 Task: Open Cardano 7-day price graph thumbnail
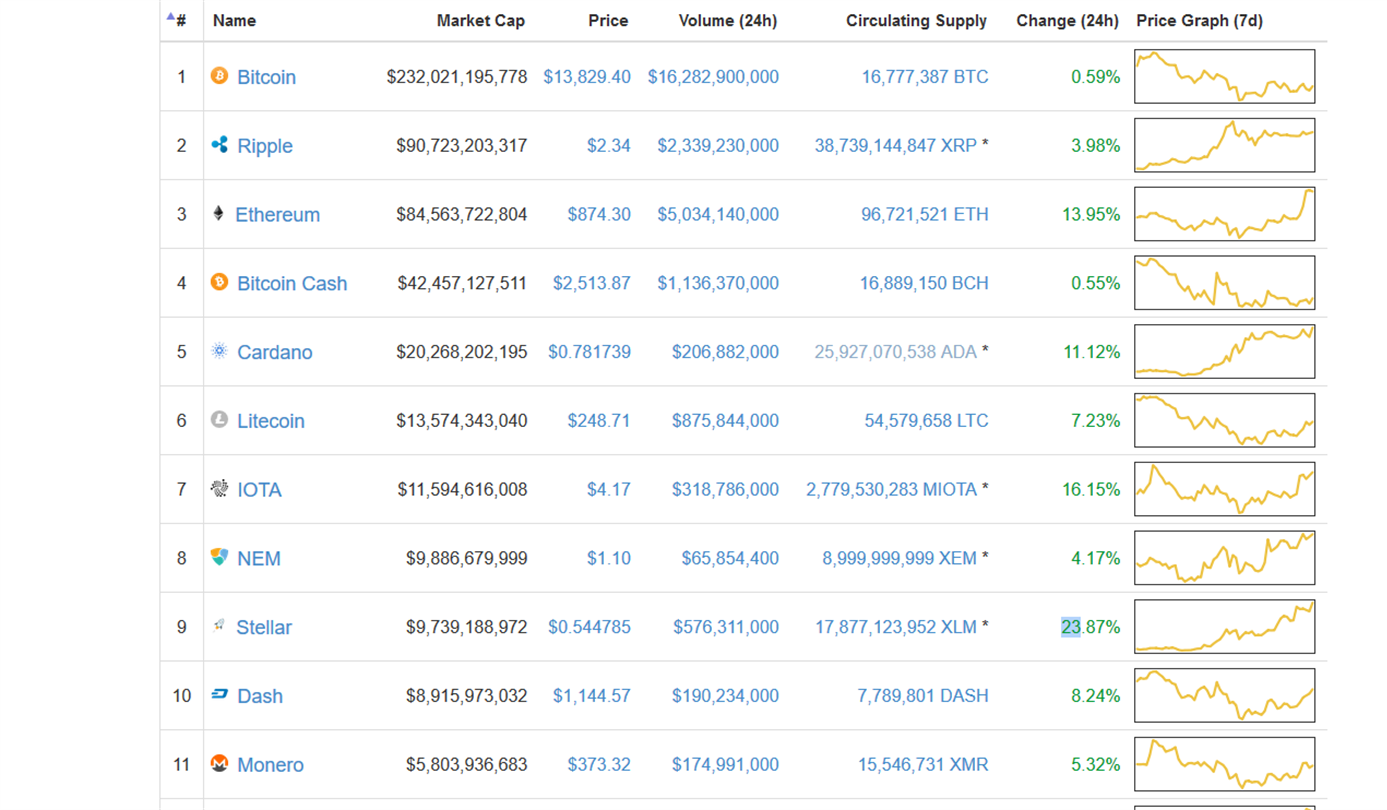tap(1224, 352)
